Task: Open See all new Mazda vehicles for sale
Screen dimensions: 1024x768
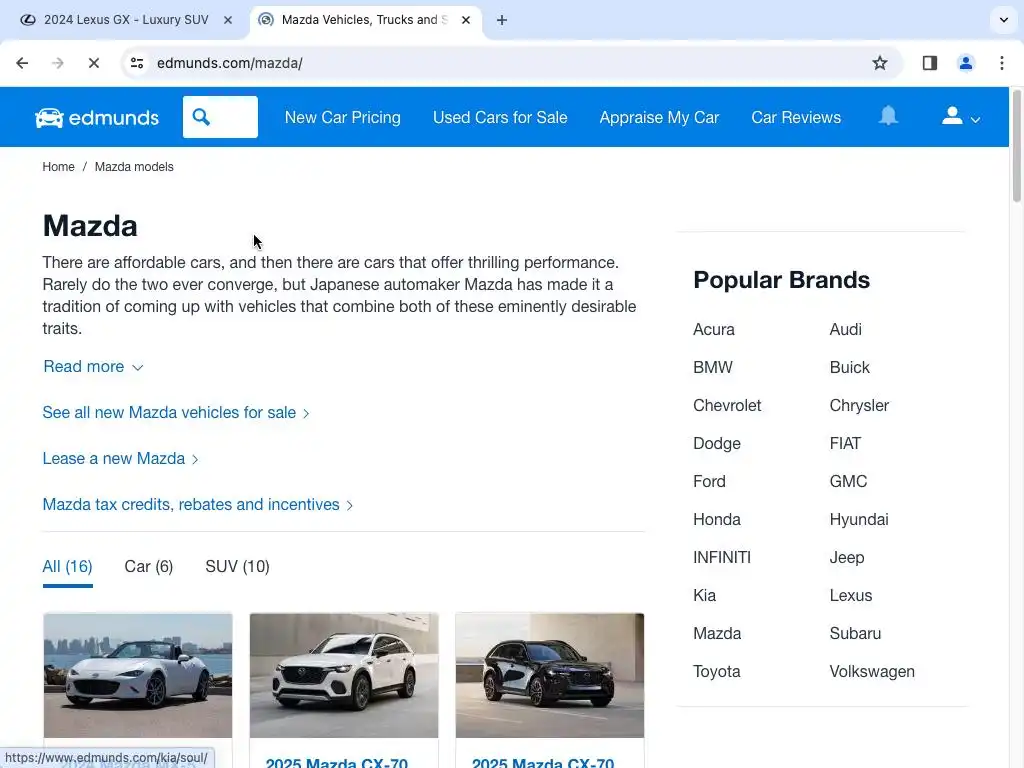Action: (176, 413)
